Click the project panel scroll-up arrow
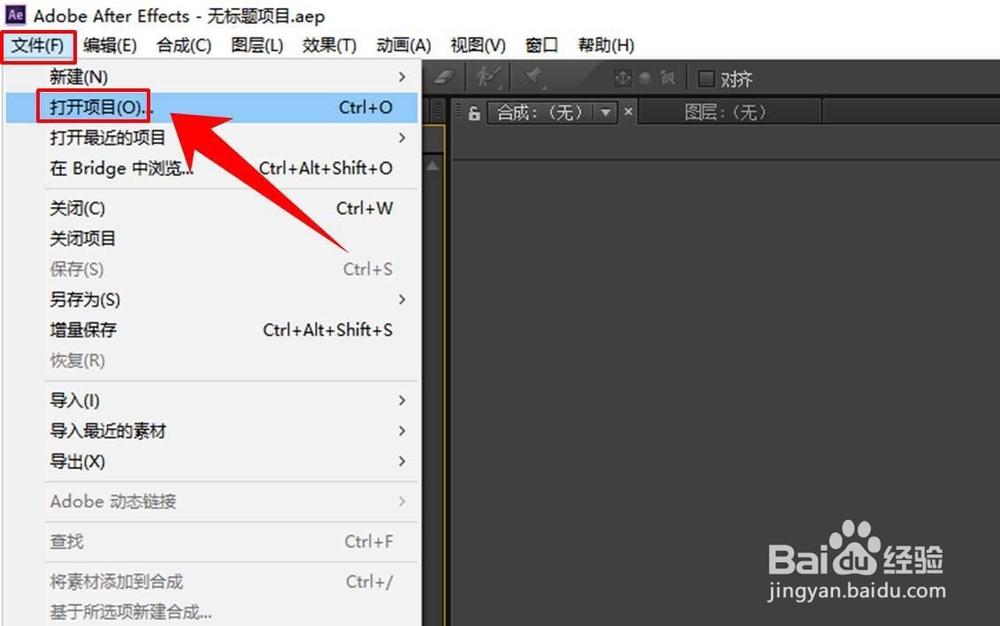 click(432, 166)
